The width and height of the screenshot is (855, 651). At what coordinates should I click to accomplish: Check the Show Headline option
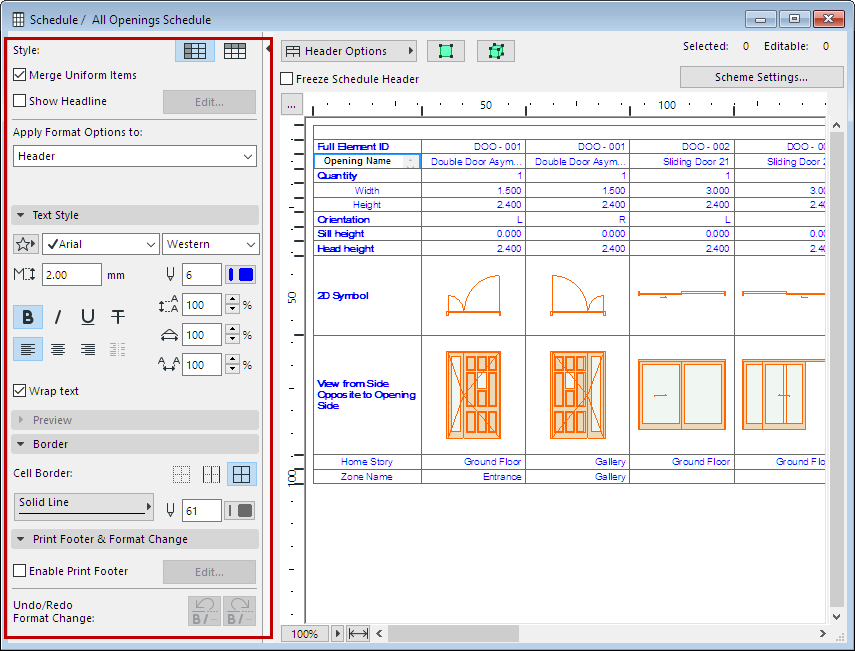[x=18, y=100]
